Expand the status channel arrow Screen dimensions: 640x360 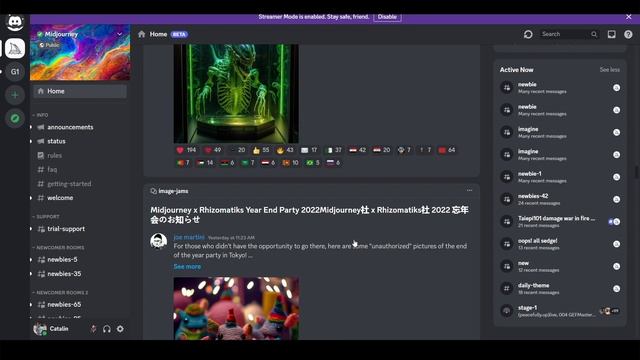pyautogui.click(x=31, y=141)
